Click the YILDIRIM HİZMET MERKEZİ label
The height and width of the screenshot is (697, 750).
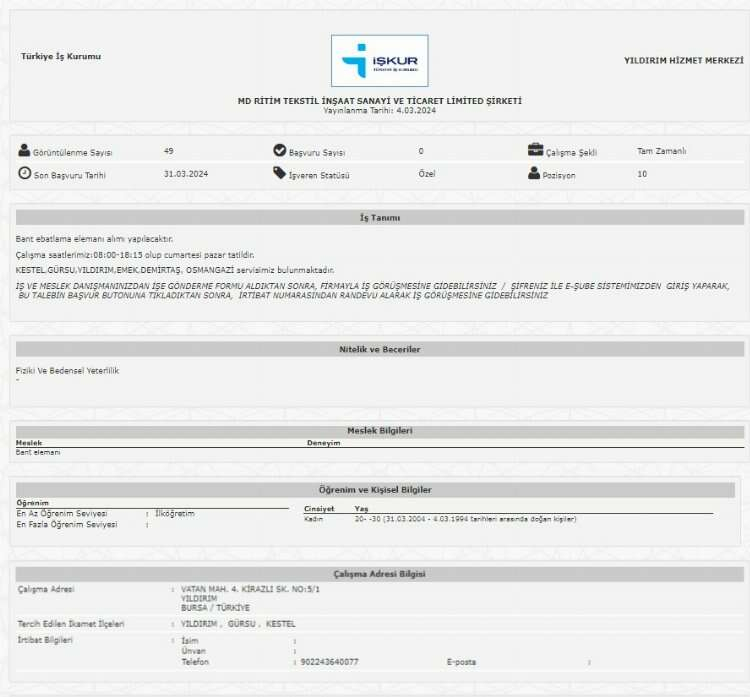(683, 61)
